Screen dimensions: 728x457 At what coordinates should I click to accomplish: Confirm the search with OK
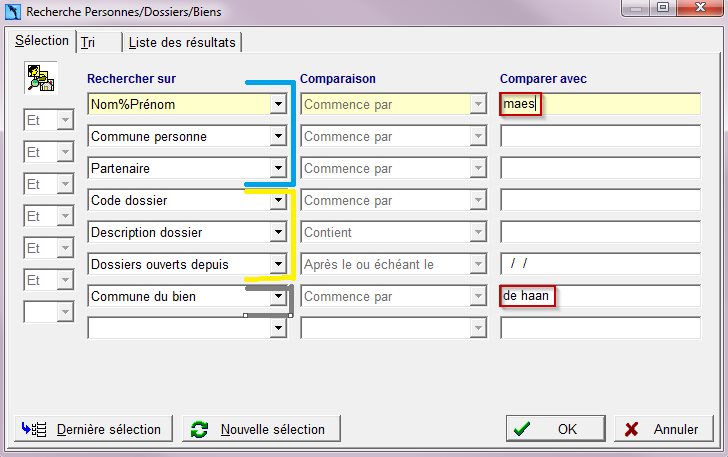click(556, 429)
